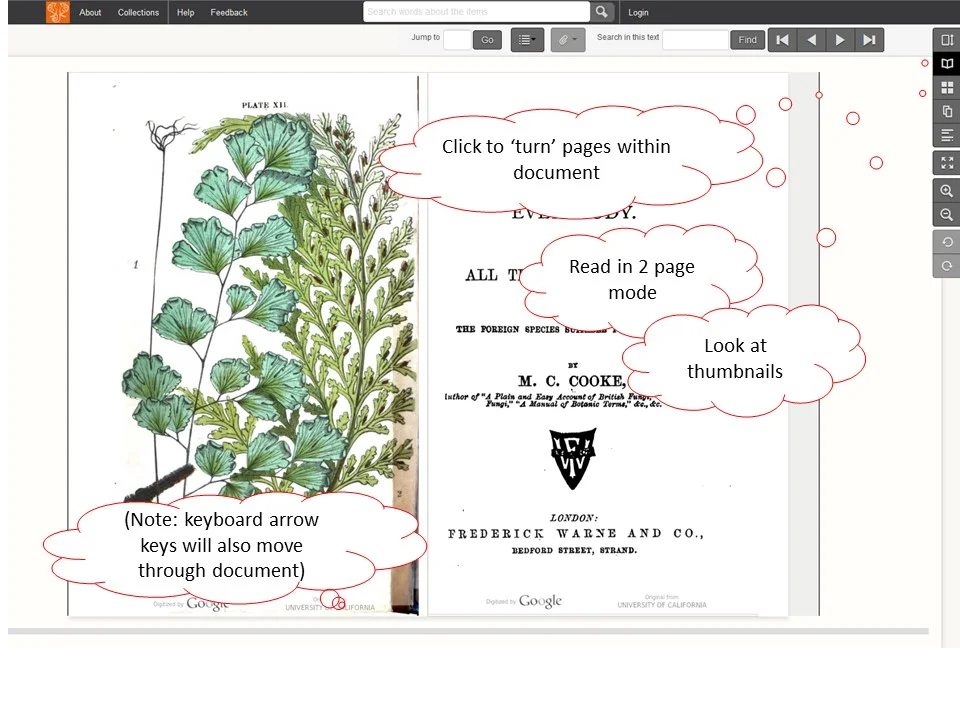This screenshot has height=720, width=960.
Task: Rotate page clockwise
Action: pos(947,266)
